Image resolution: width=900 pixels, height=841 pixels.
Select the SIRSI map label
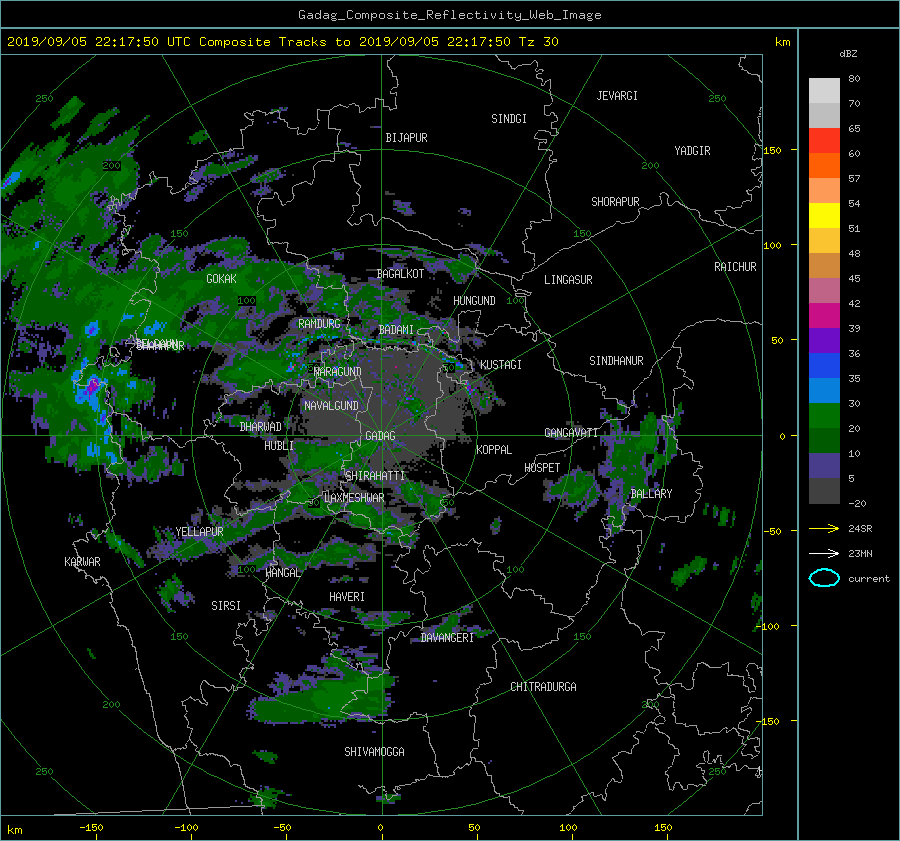point(226,606)
